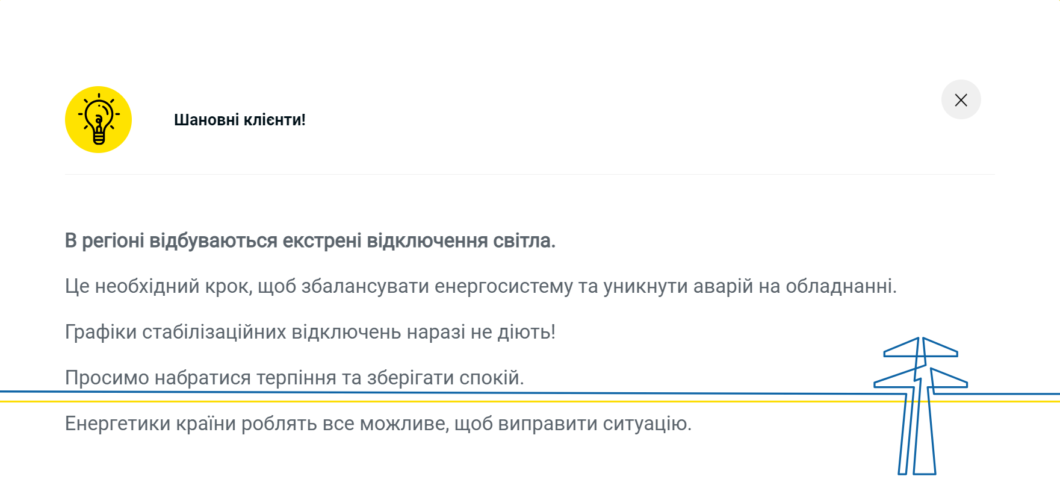The height and width of the screenshot is (485, 1060).
Task: Select the heading 'Шановні клієнти!'
Action: point(240,120)
